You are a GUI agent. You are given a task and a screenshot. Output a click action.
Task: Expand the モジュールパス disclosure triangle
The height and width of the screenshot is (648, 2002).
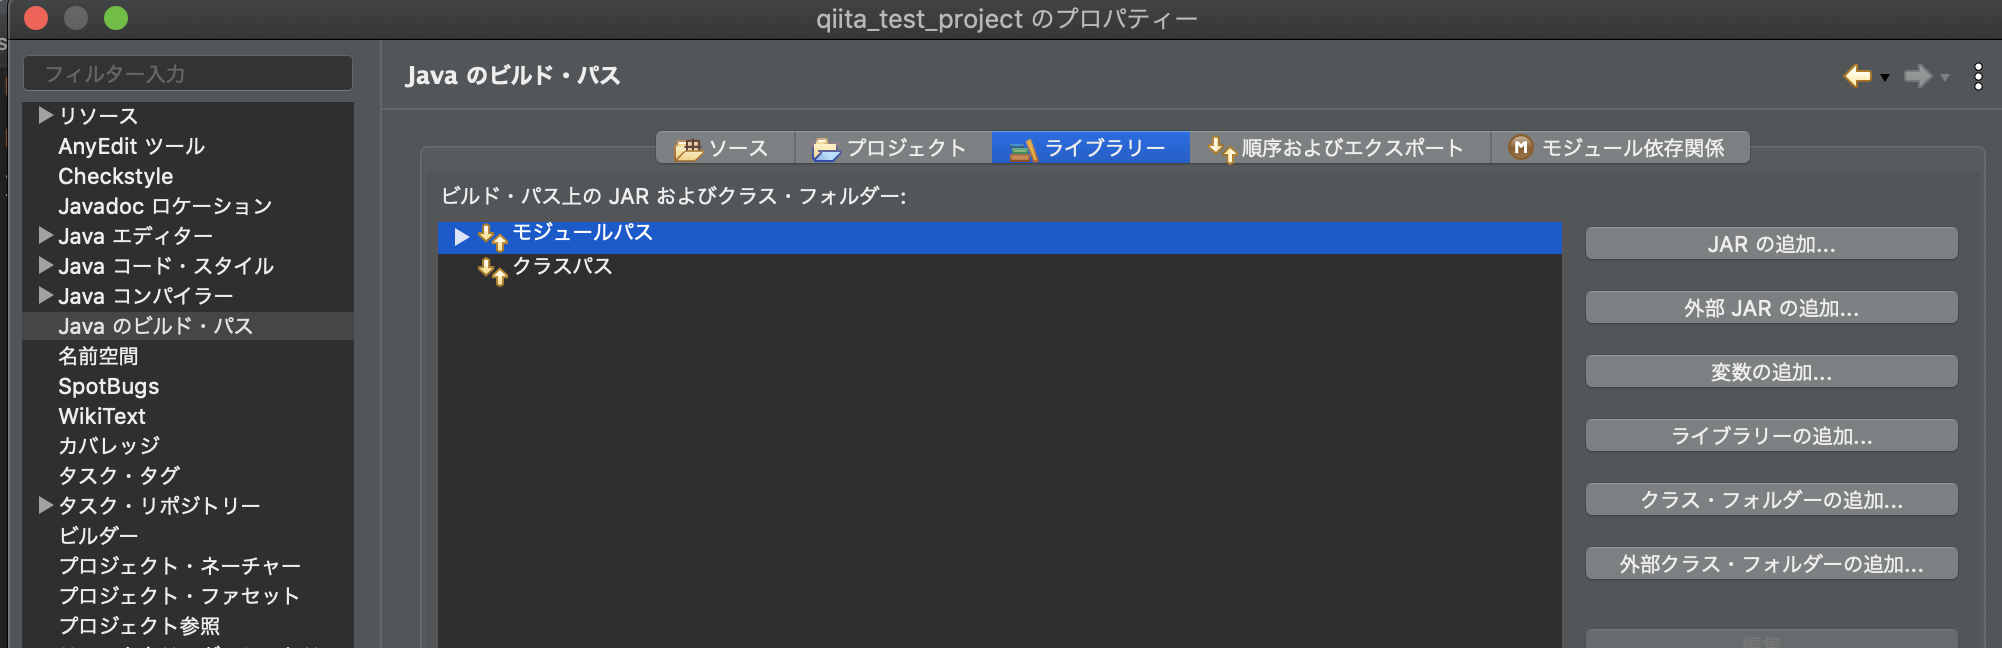pos(461,236)
